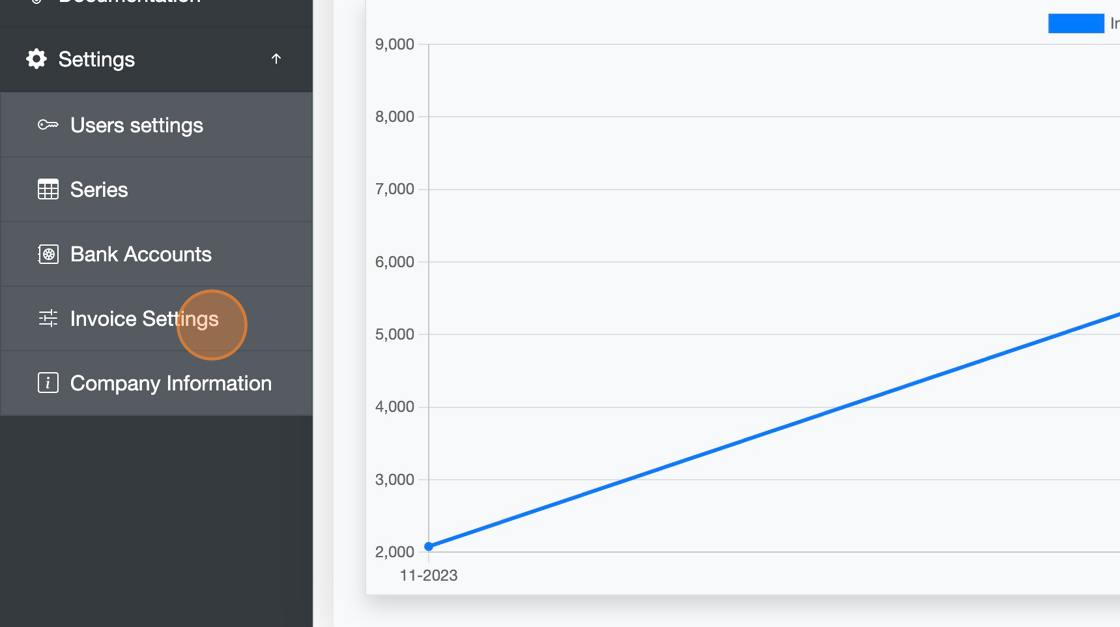Screen dimensions: 1120x627
Task: Click the info icon beside Company Information
Action: (x=48, y=383)
